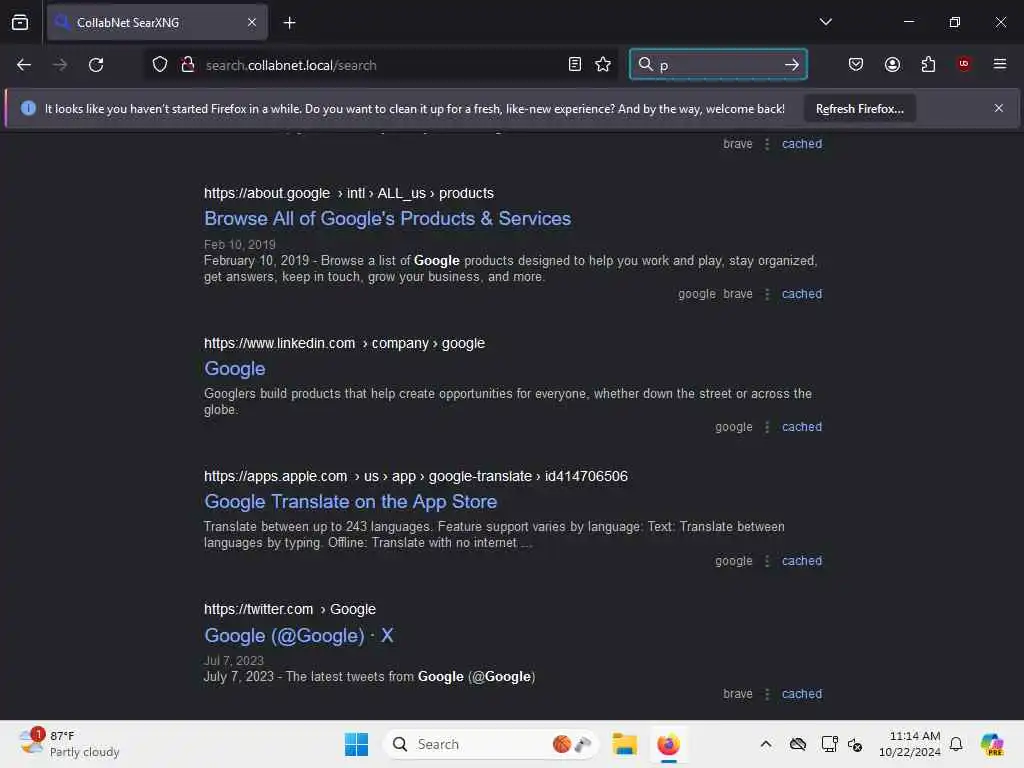The height and width of the screenshot is (768, 1024).
Task: Open options dots for Twitter result
Action: (x=767, y=694)
